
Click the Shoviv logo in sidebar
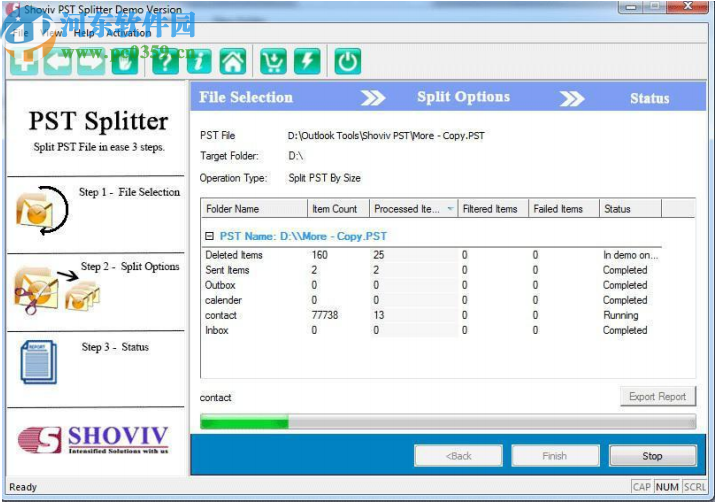94,440
